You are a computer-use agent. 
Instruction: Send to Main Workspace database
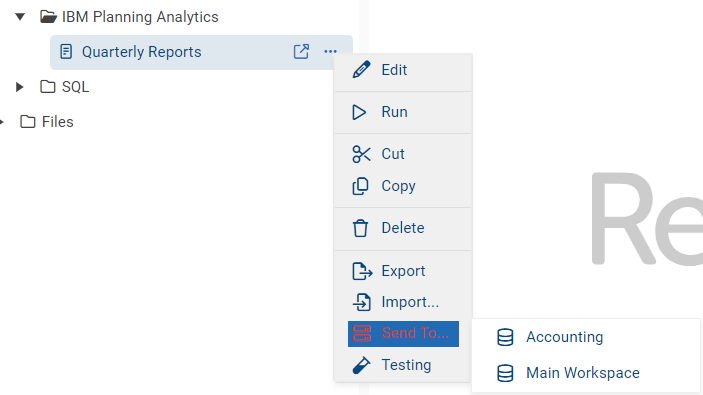pyautogui.click(x=586, y=373)
